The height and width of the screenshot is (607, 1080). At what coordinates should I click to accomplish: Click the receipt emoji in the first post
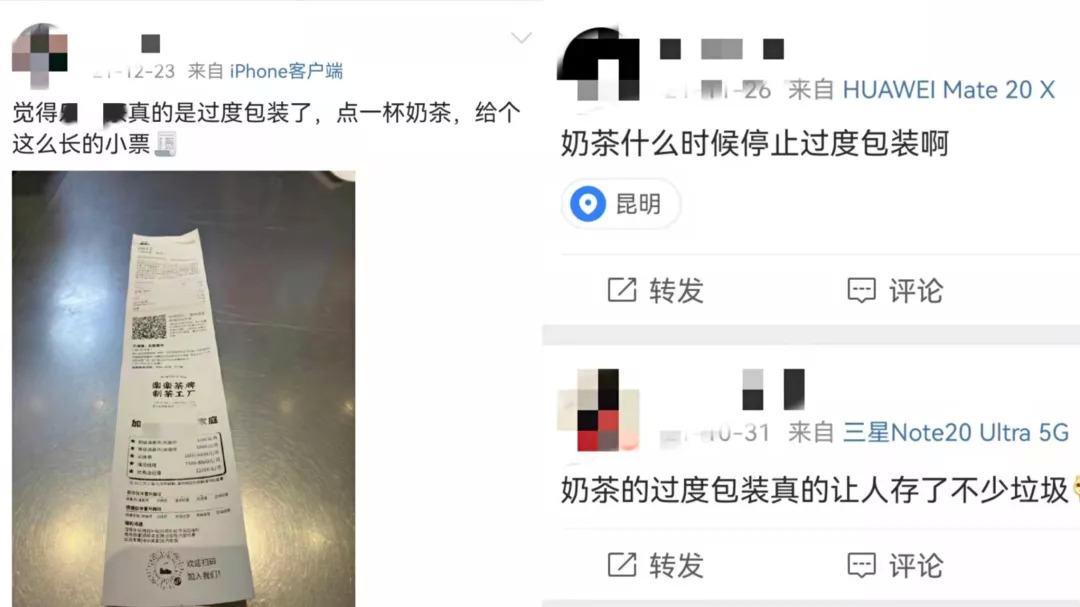pyautogui.click(x=165, y=144)
